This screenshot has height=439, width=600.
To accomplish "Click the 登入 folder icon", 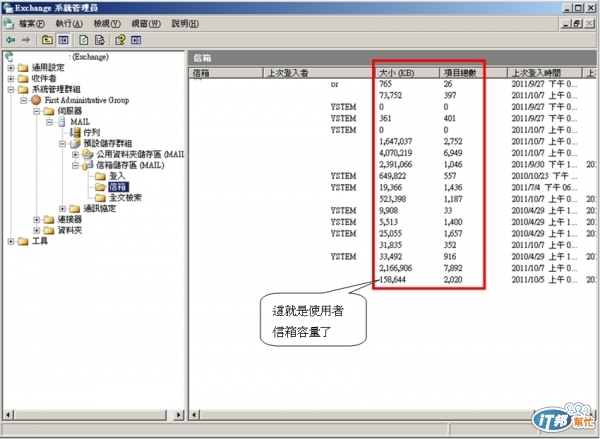I will (x=101, y=176).
